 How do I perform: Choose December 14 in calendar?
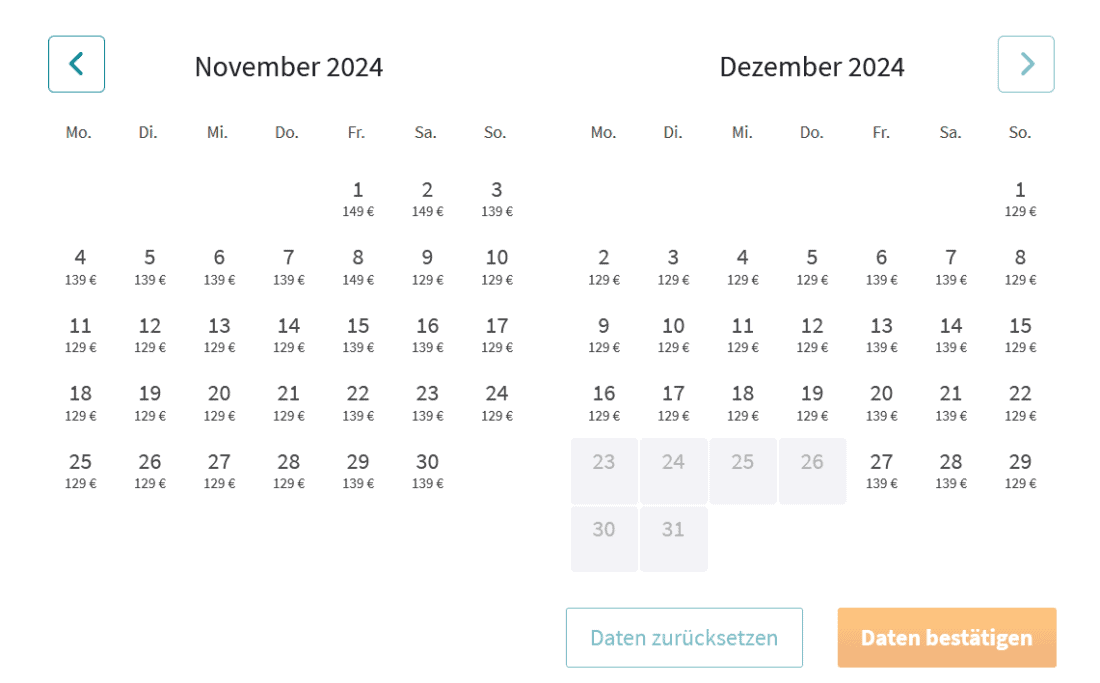951,334
